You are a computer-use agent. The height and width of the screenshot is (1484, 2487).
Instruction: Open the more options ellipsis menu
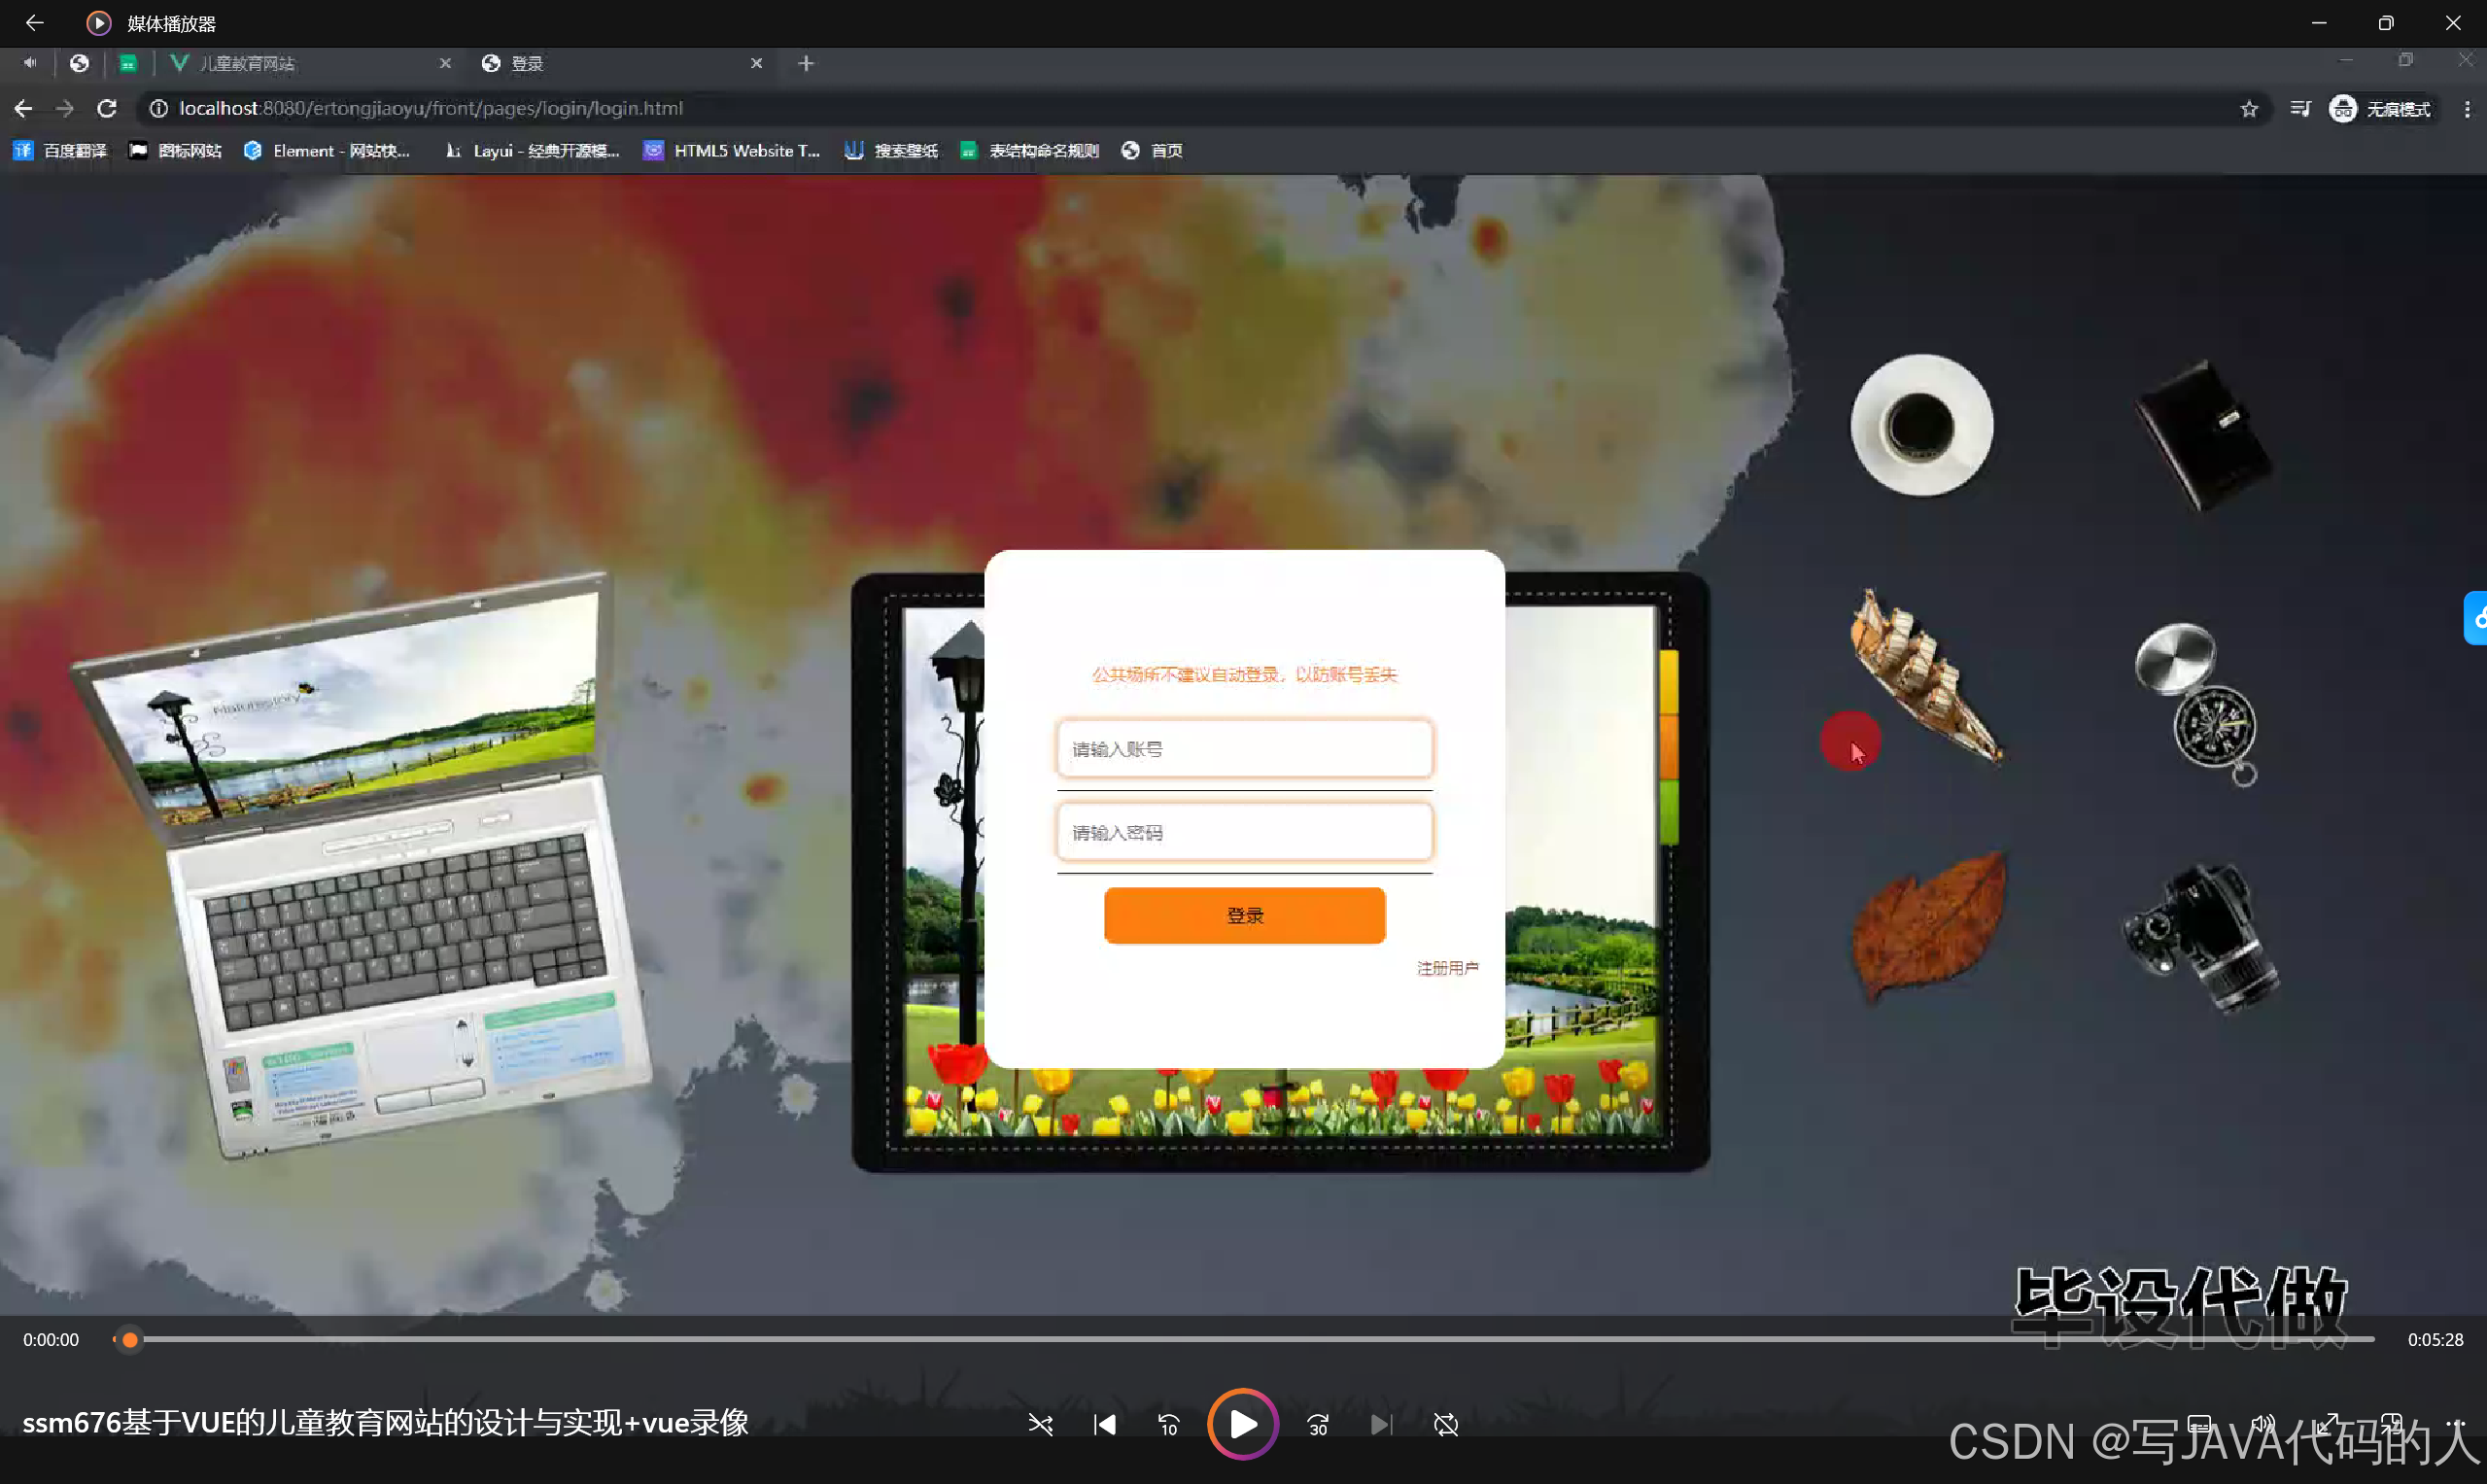click(2456, 1424)
